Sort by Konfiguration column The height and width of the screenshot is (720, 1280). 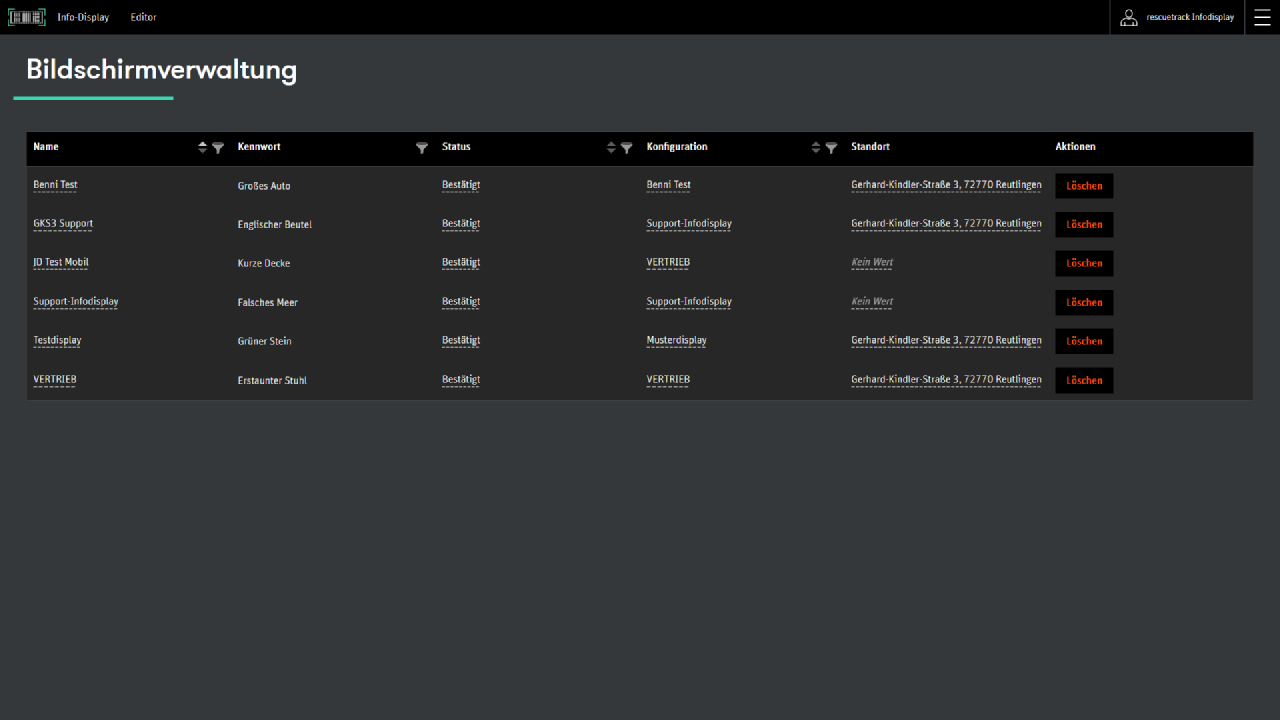pyautogui.click(x=816, y=148)
